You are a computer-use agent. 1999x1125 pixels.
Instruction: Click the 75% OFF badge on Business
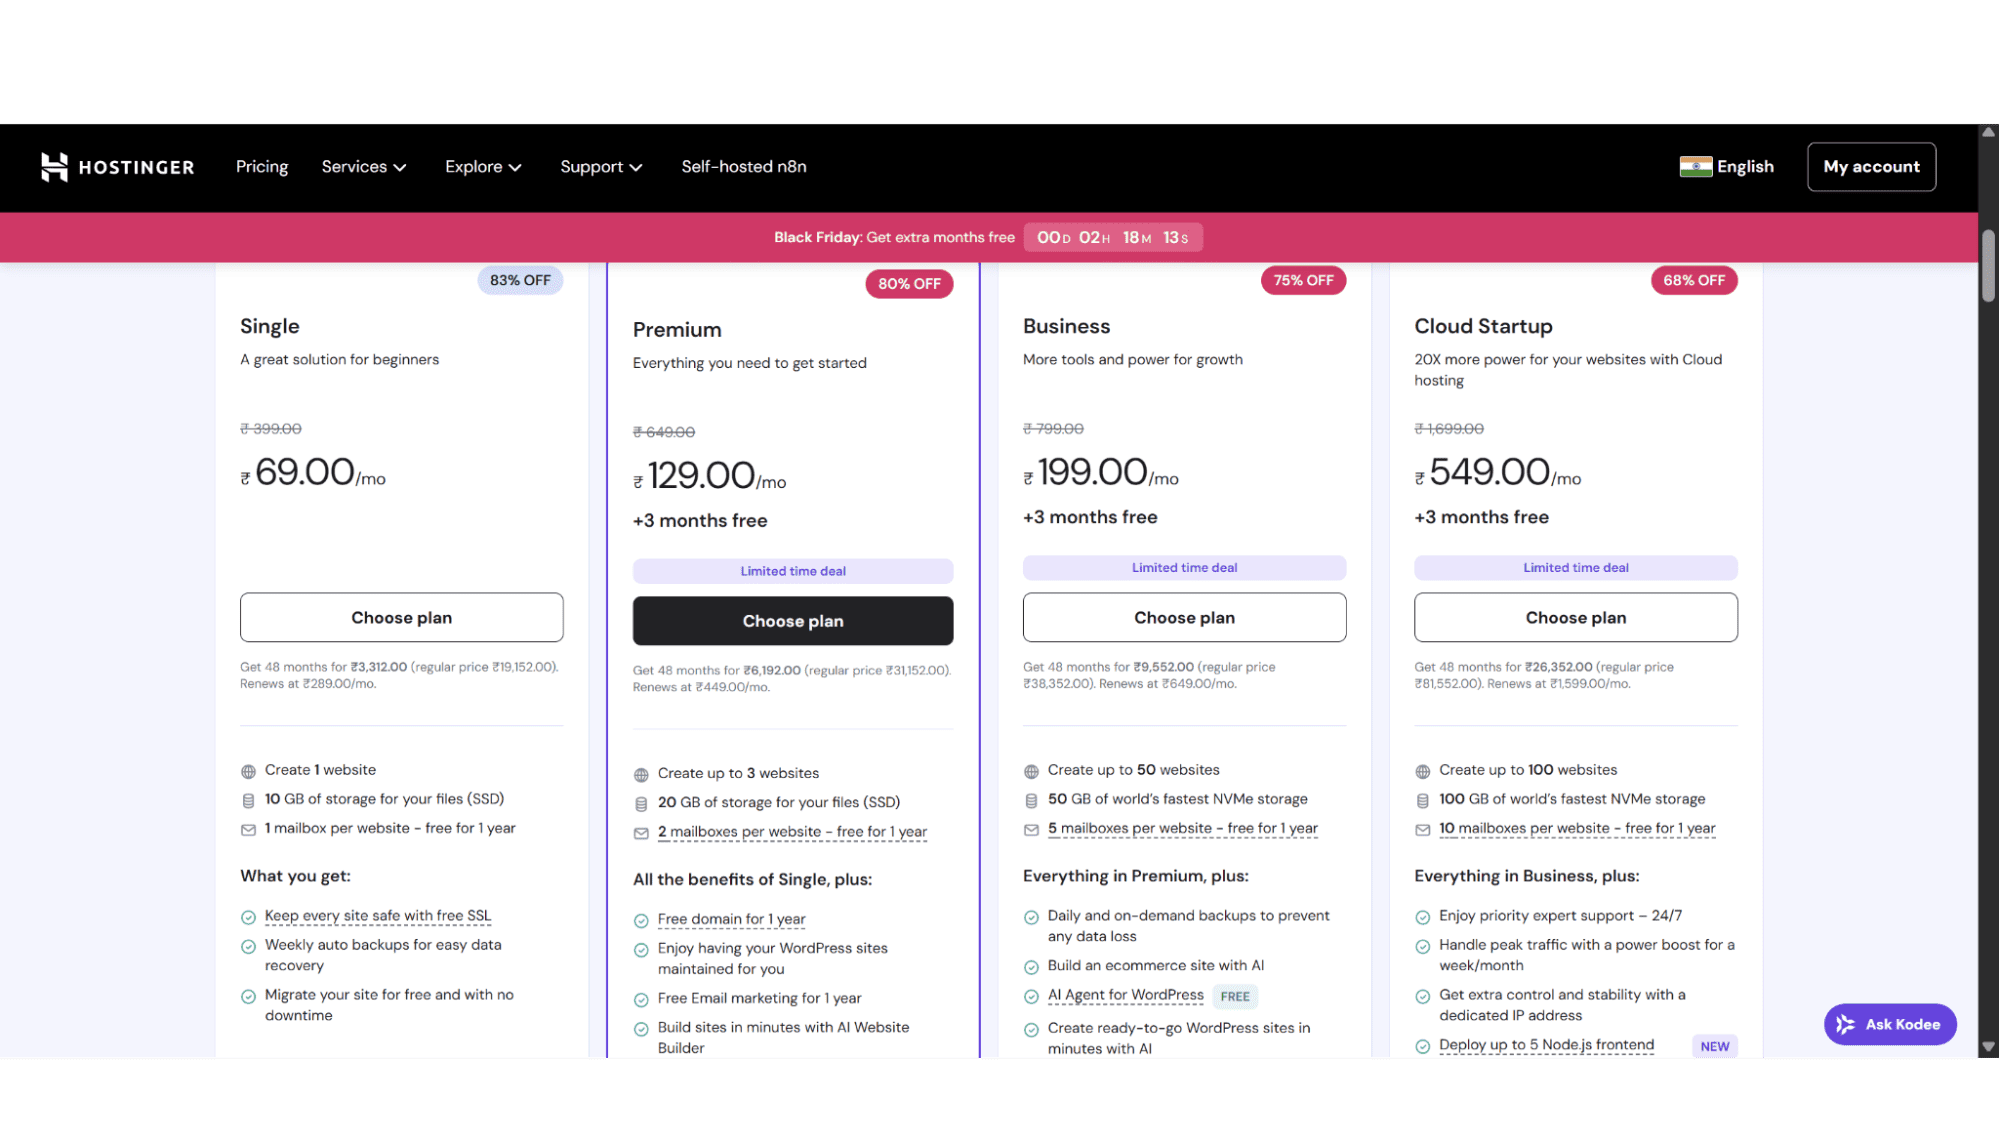pos(1303,280)
